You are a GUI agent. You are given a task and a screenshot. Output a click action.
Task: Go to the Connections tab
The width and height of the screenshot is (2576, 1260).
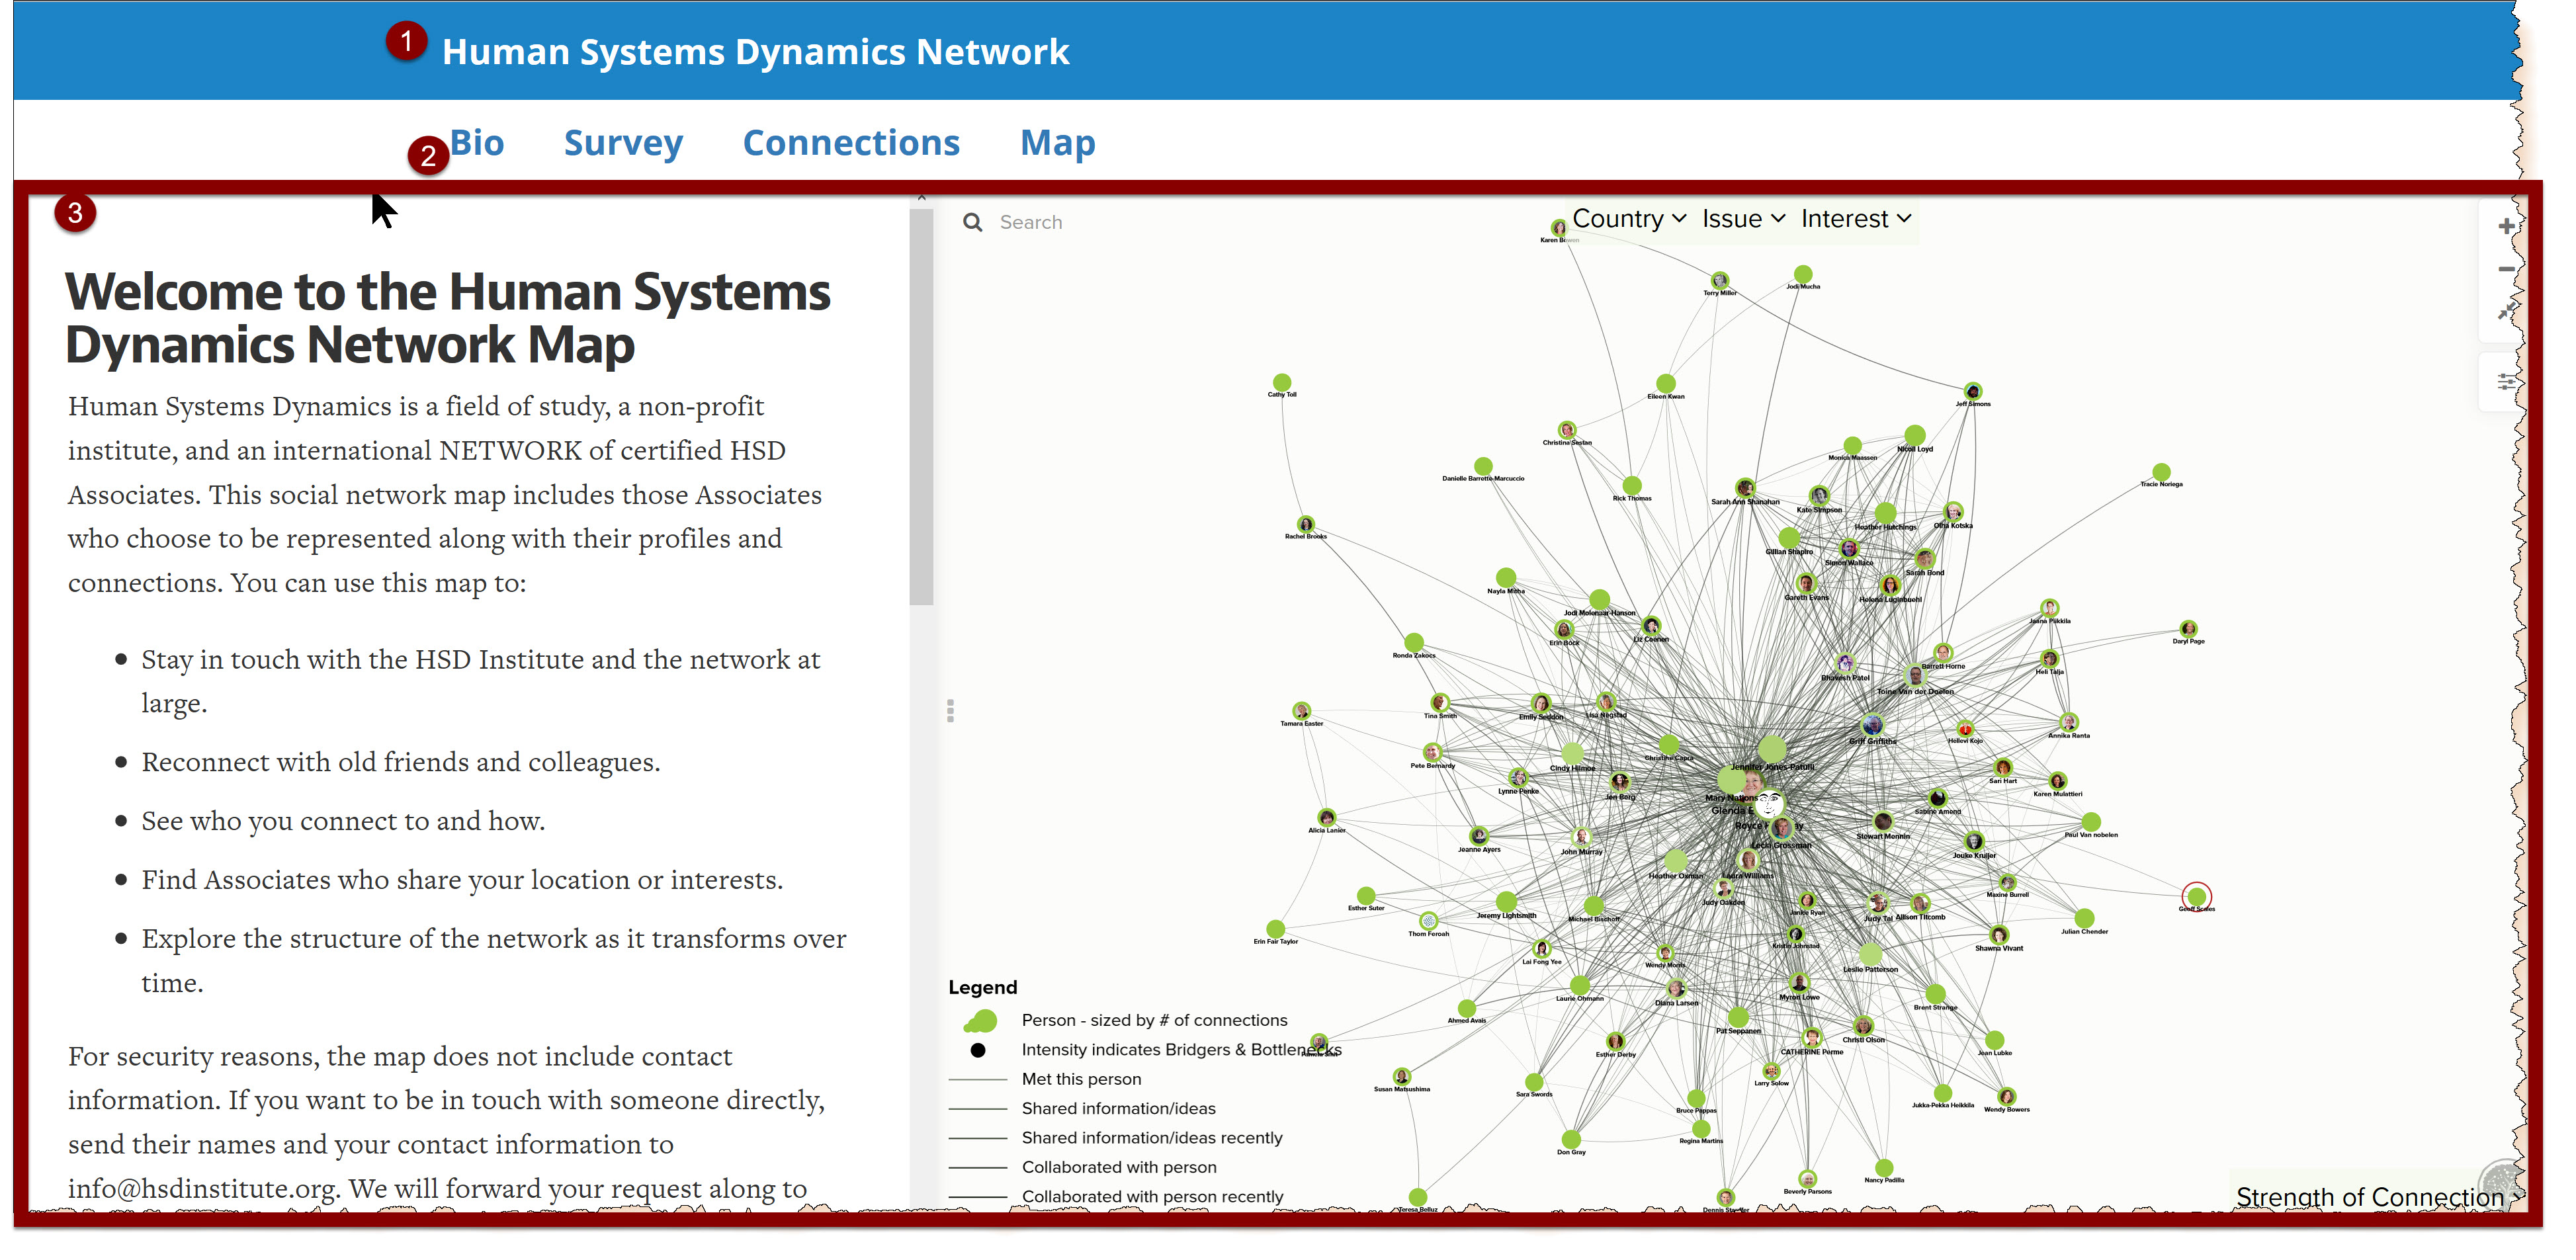pos(851,143)
